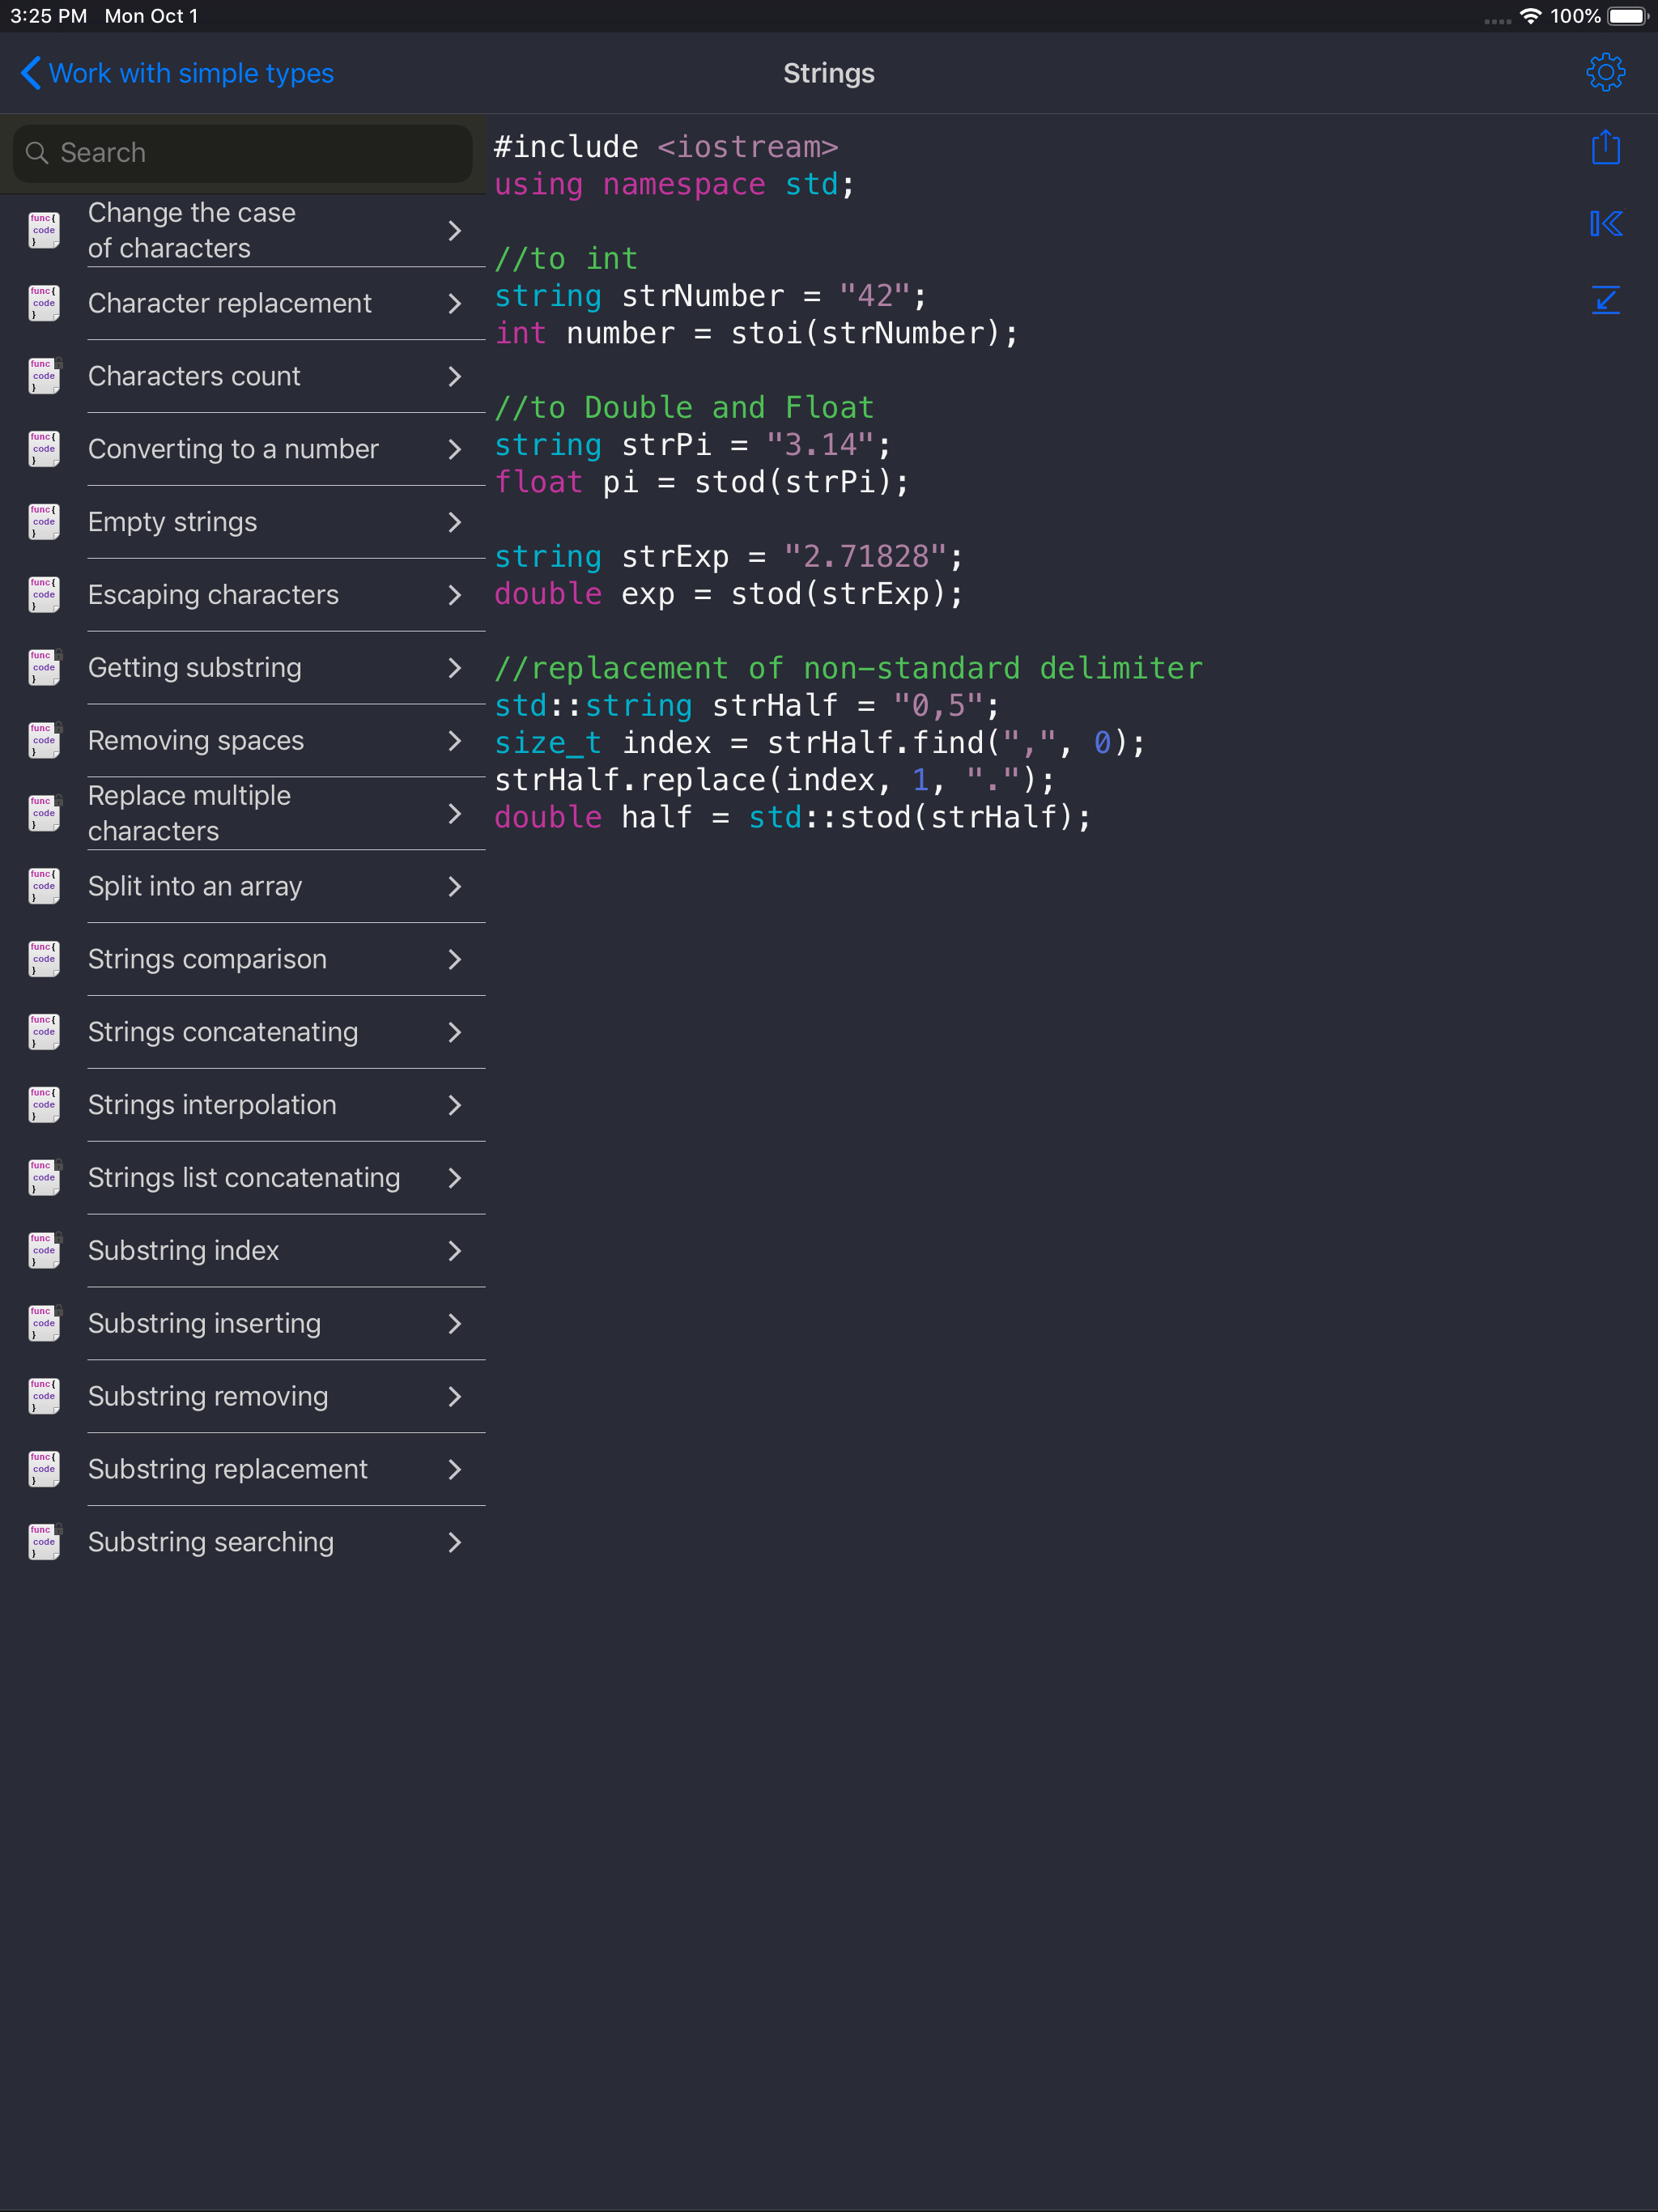Screen dimensions: 1658x2212
Task: Tap the func code icon next to Character replacement
Action: click(43, 303)
